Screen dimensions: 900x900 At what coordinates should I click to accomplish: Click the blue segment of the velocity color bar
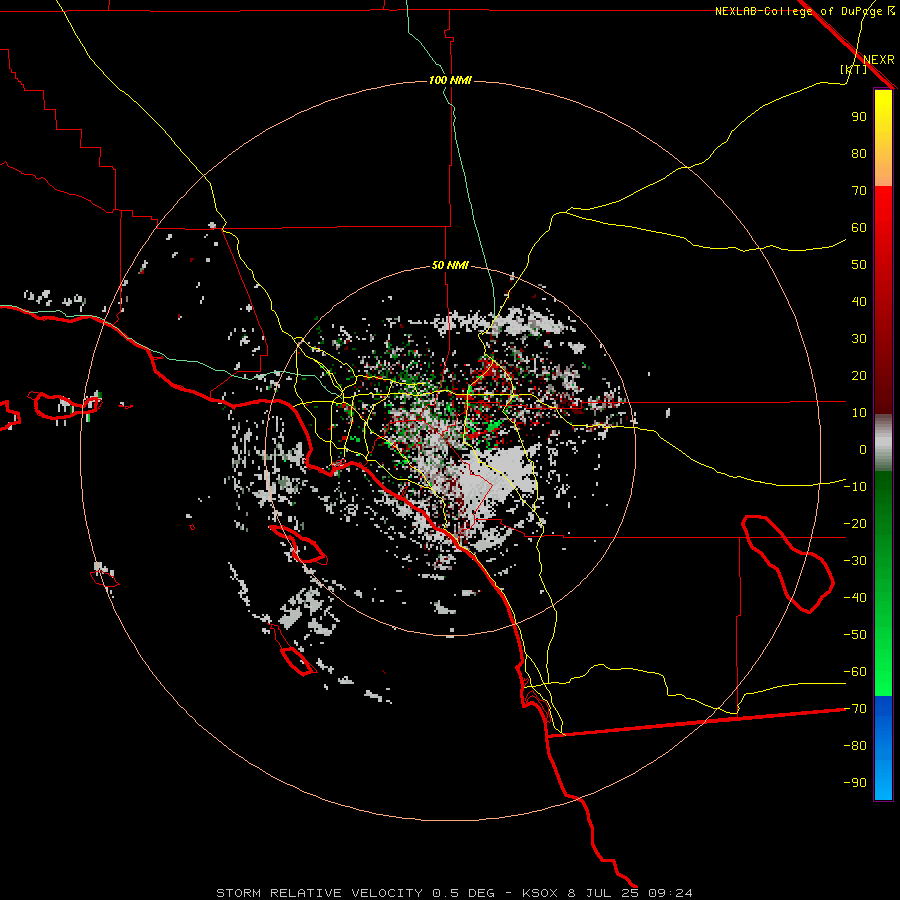[883, 746]
